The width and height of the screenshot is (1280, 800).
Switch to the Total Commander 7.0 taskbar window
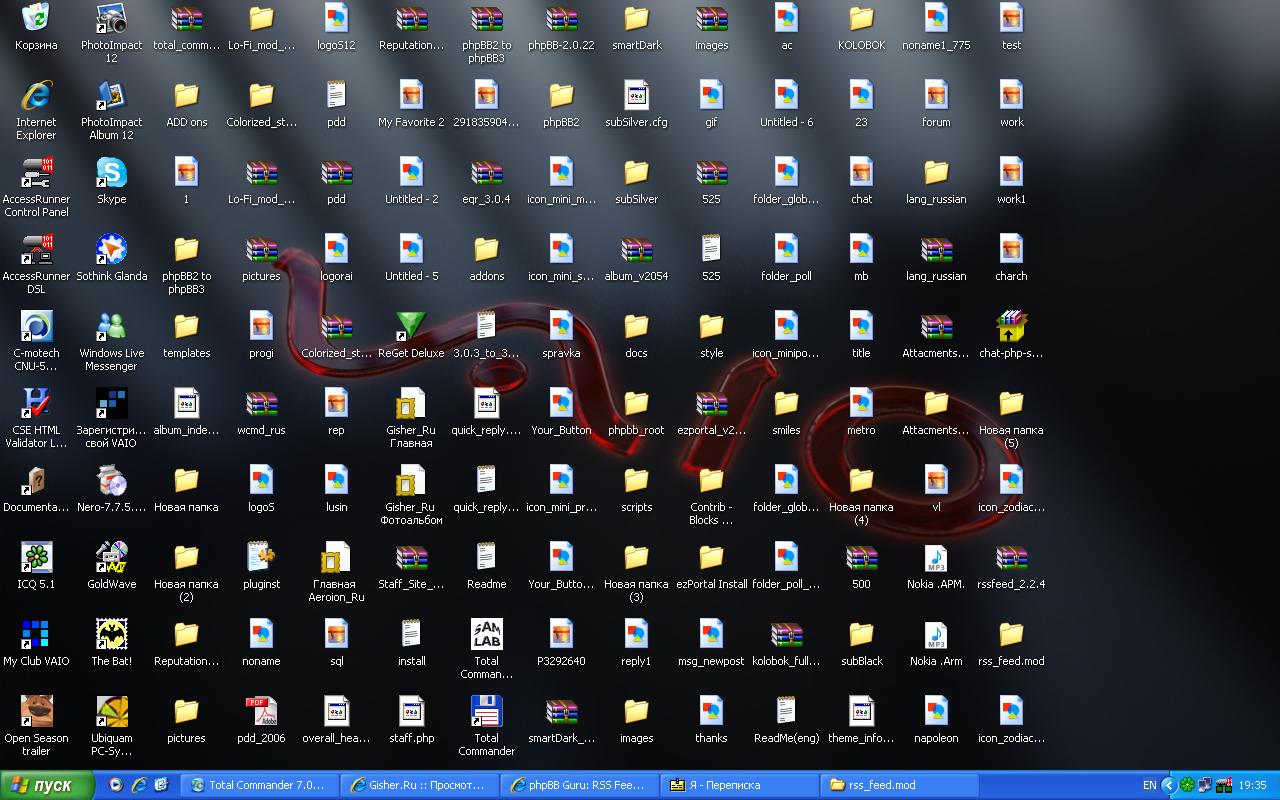(260, 785)
